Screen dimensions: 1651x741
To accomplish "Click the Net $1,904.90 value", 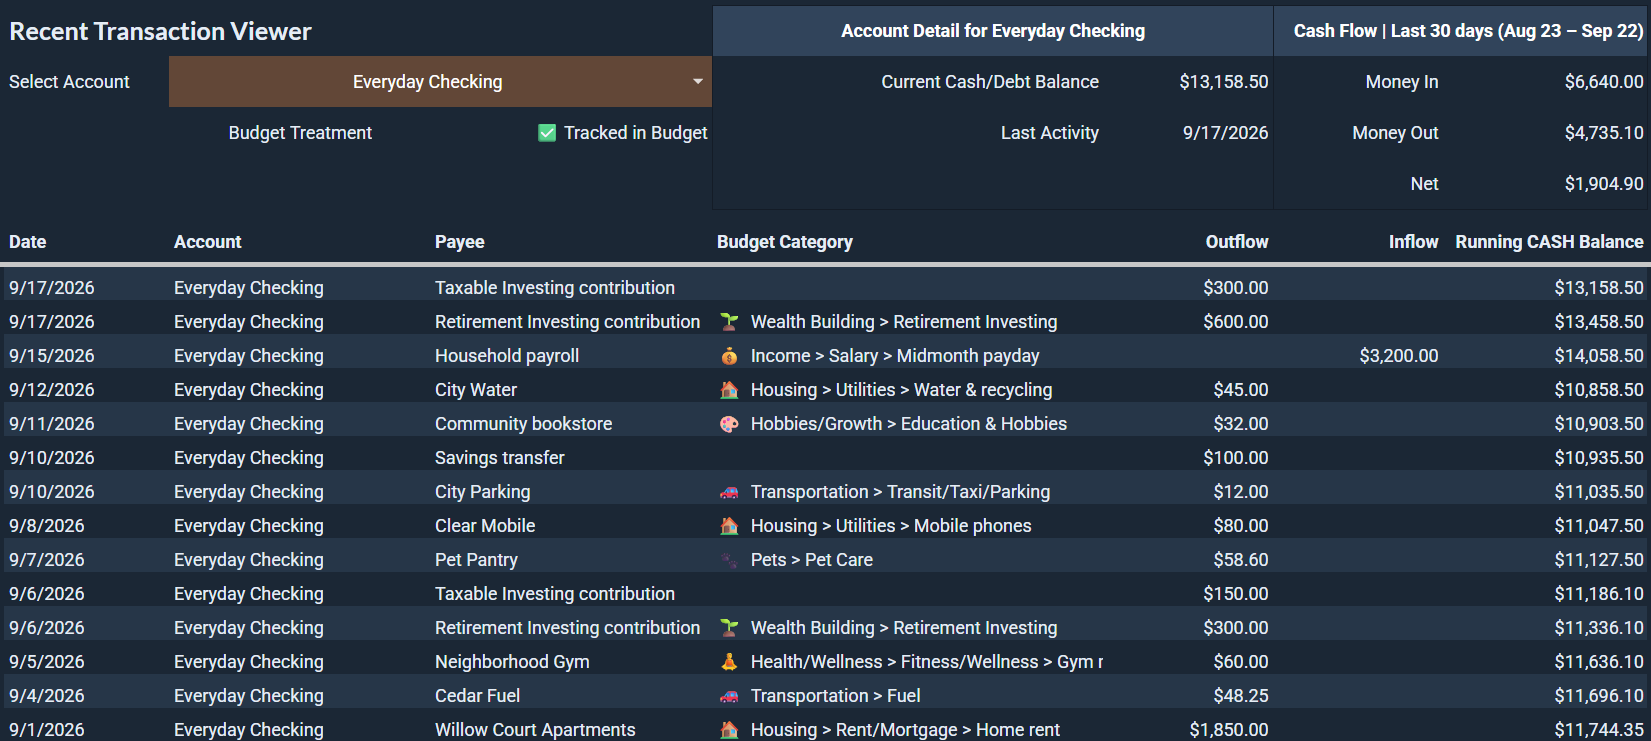I will [1604, 184].
